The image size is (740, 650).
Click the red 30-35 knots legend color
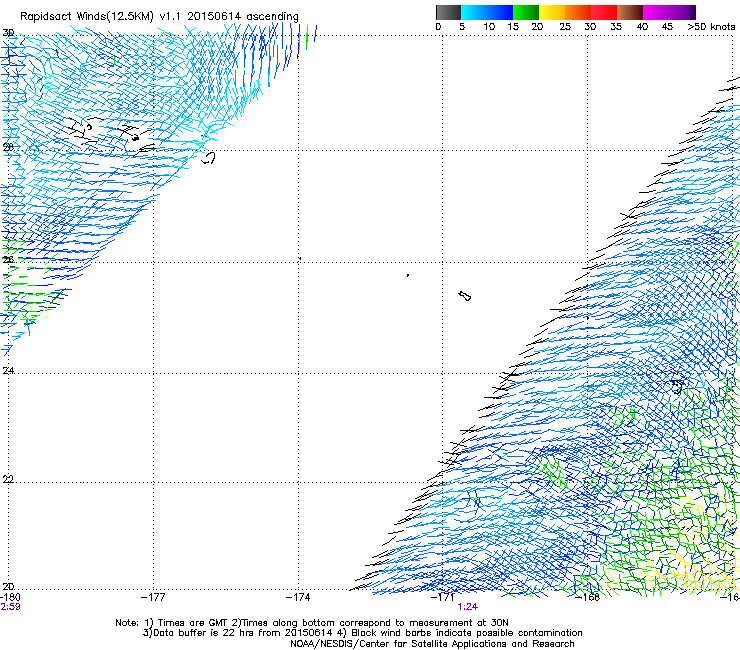pos(604,12)
